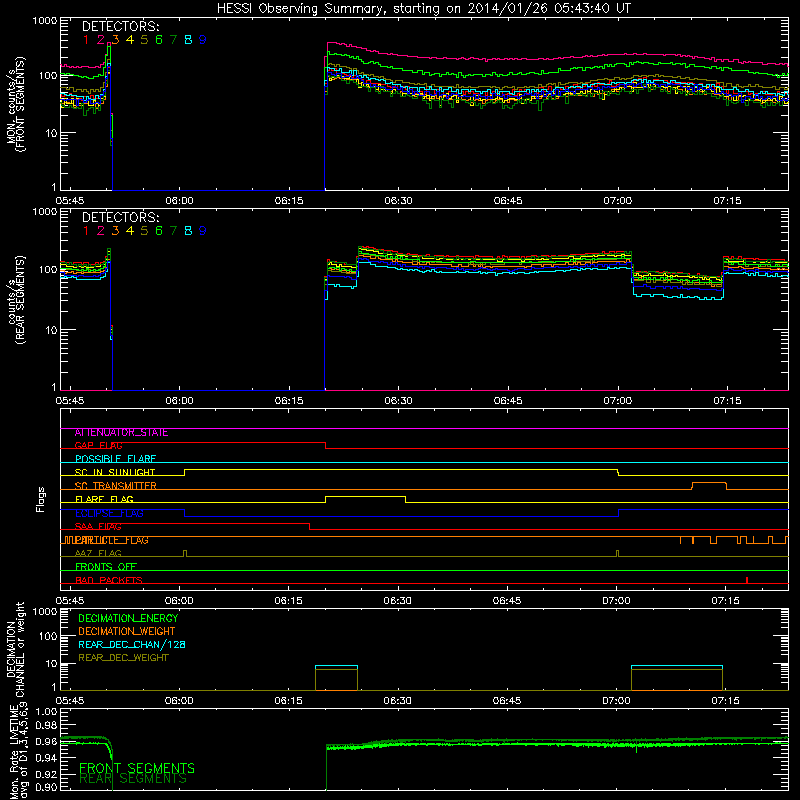800x800 pixels.
Task: Select the SAA_FLAG label
Action: [98, 527]
